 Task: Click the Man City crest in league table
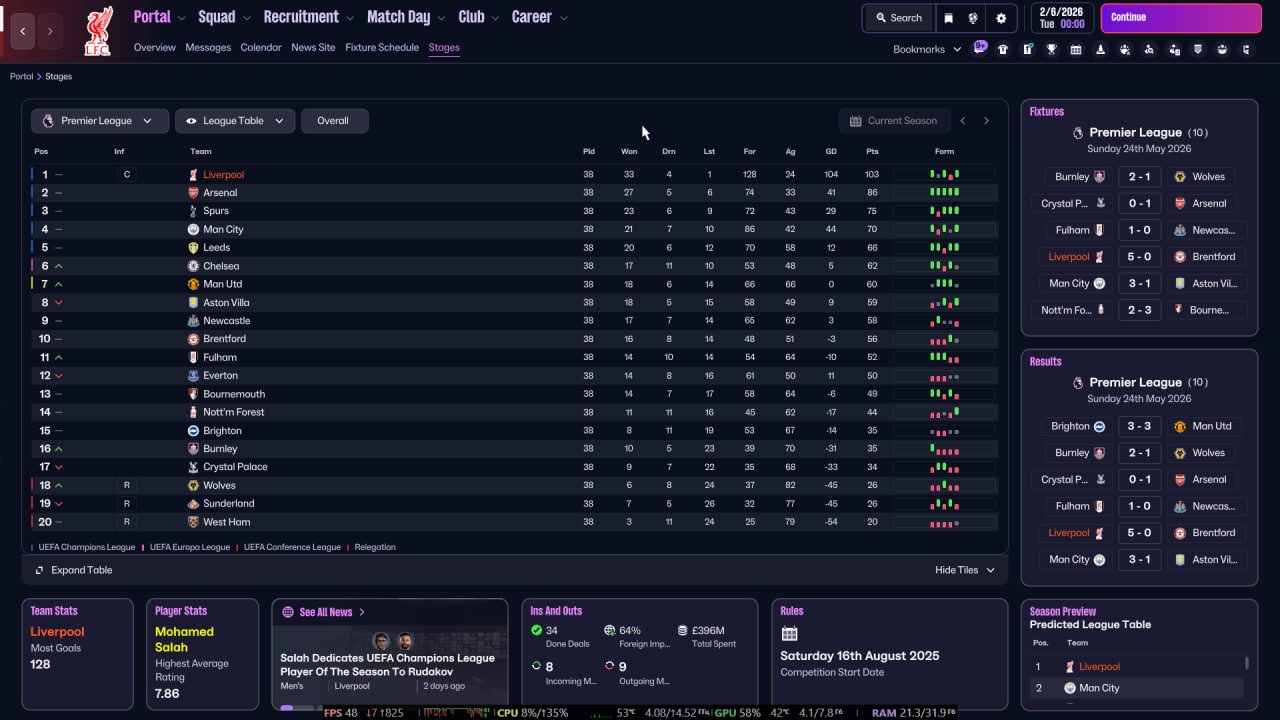[x=194, y=229]
